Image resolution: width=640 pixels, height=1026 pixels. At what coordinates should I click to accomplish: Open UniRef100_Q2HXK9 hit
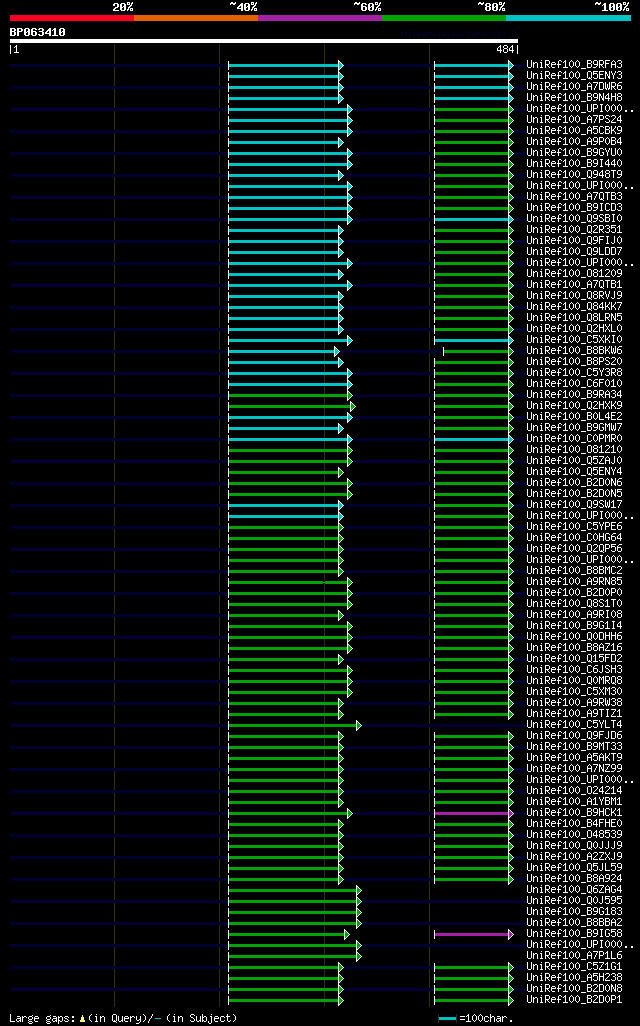[x=575, y=406]
